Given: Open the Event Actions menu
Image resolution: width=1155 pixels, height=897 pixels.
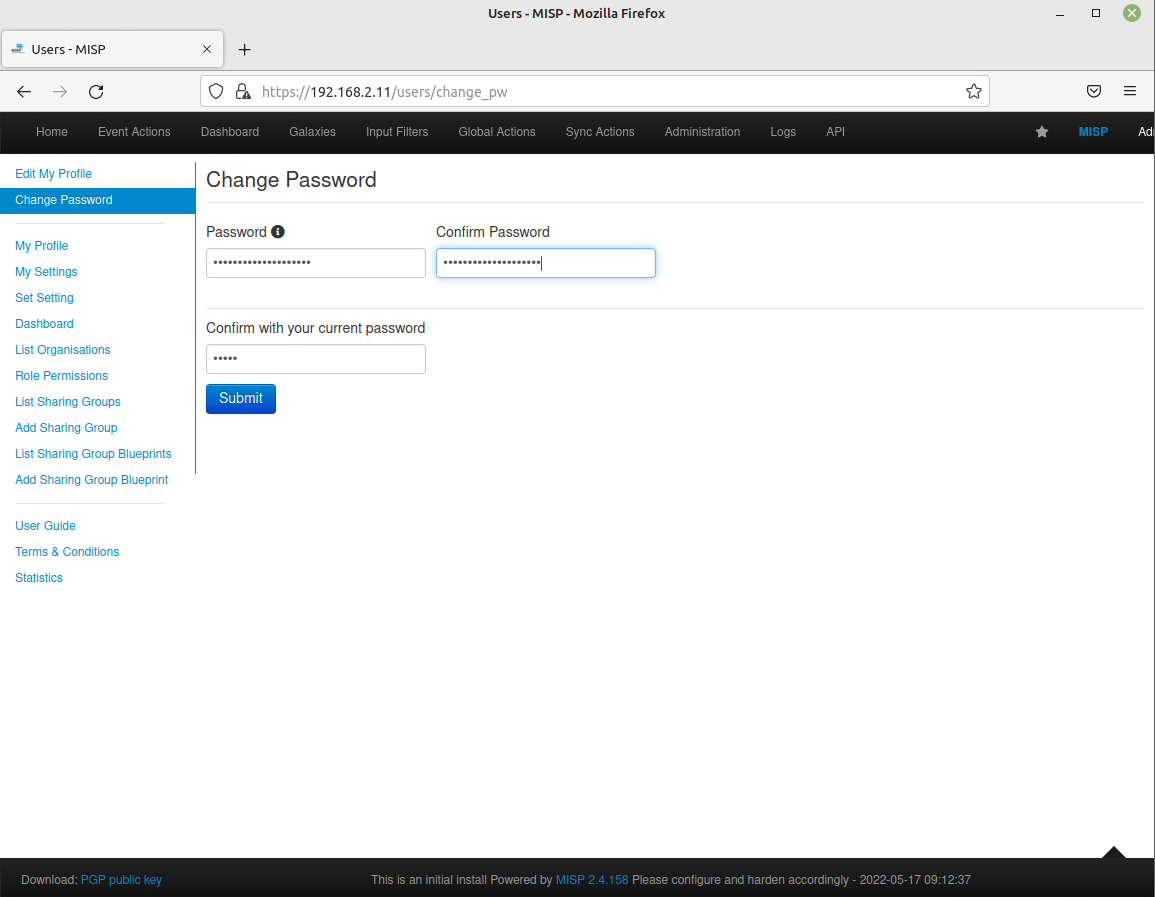Looking at the screenshot, I should click(x=134, y=132).
